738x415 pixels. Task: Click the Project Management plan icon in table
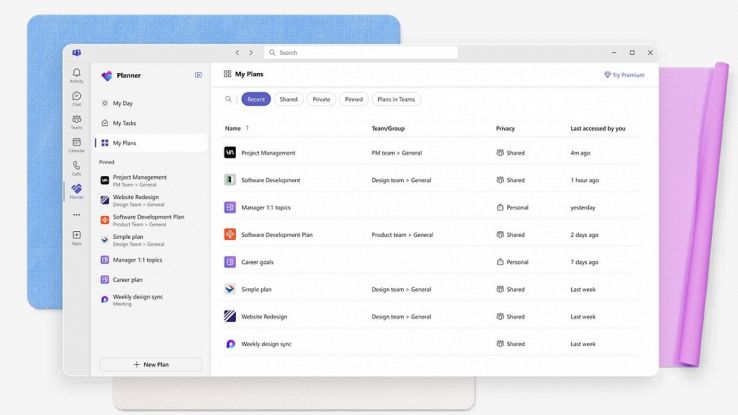click(230, 152)
